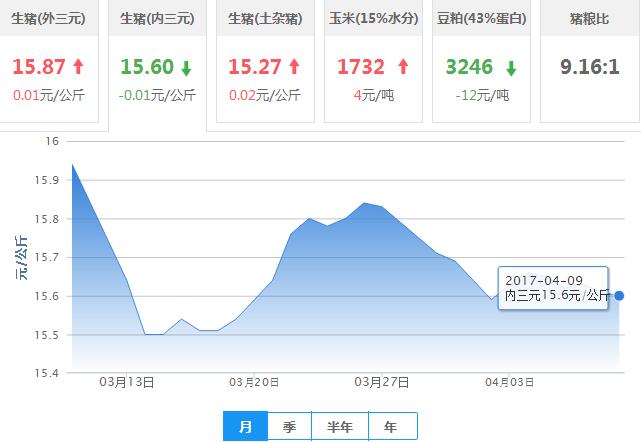
Task: Select the 生猪(土杂猪) price tab
Action: point(265,61)
